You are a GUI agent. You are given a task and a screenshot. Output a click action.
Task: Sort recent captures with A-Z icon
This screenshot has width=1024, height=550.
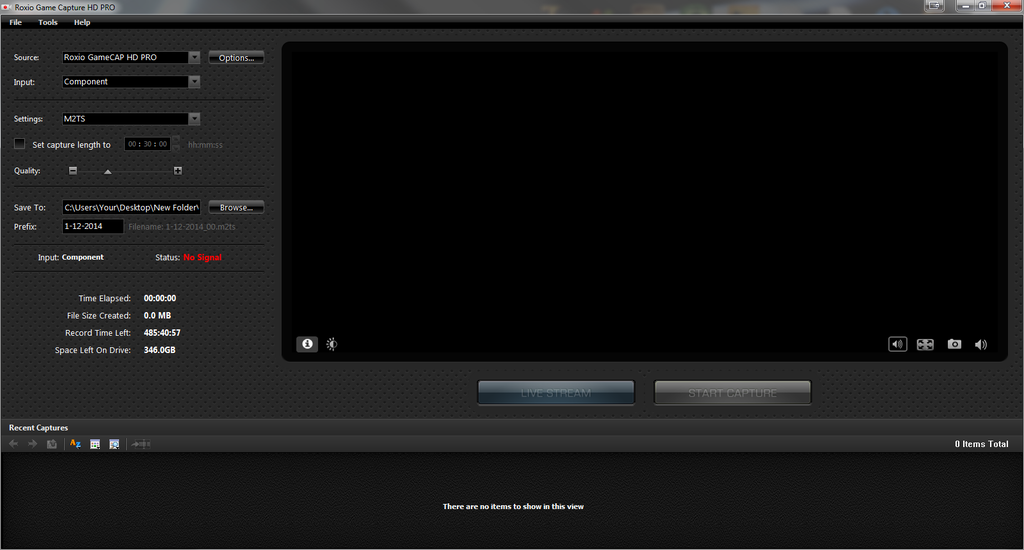click(75, 444)
